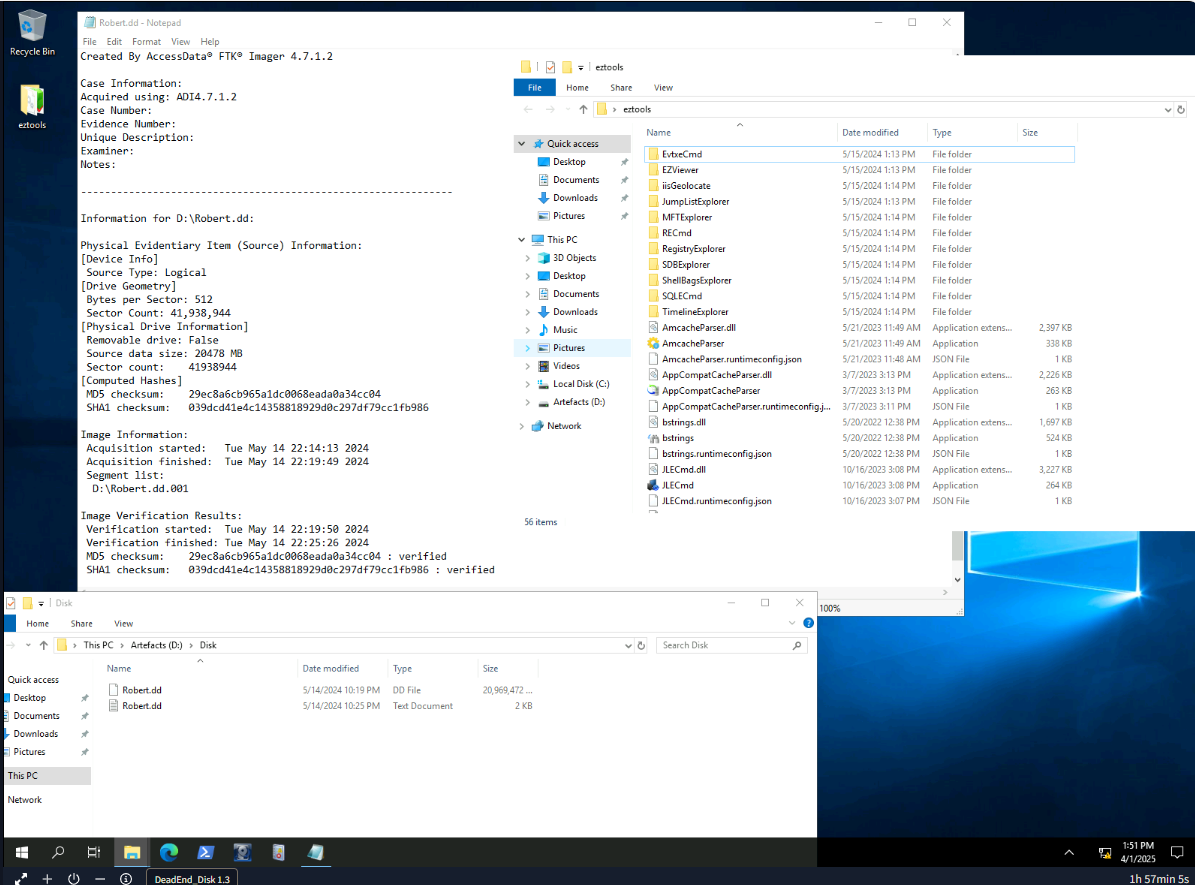The image size is (1195, 885).
Task: Open Windows PowerShell from the taskbar
Action: click(205, 852)
